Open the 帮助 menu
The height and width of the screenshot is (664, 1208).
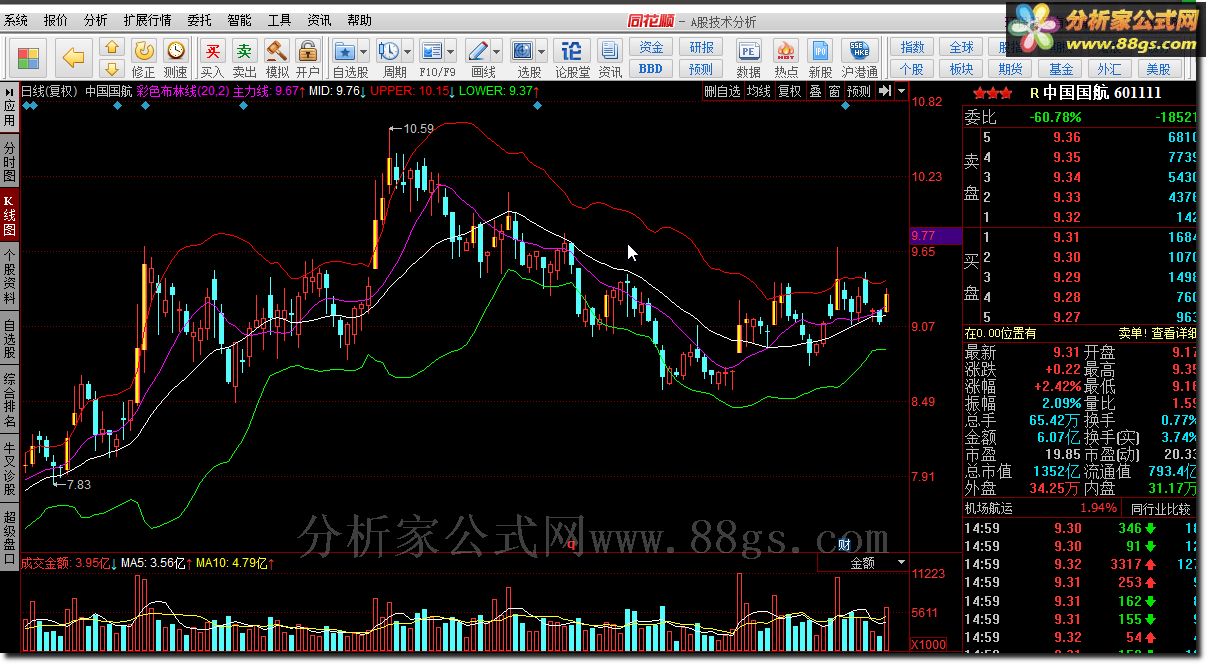359,20
